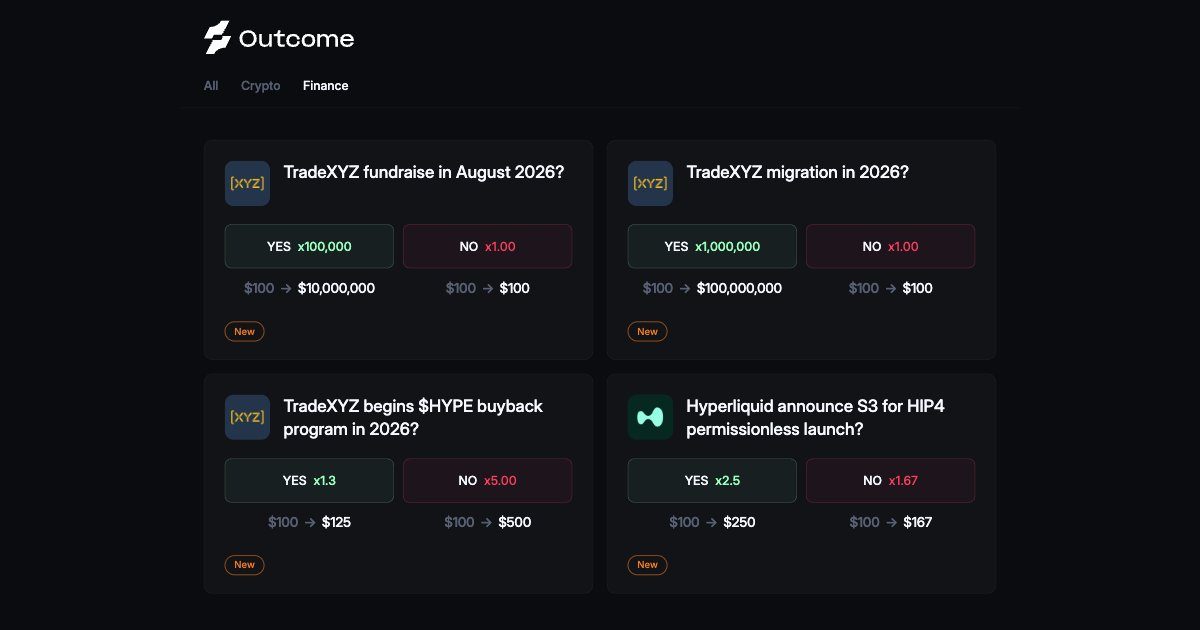1200x630 pixels.
Task: Choose NO x1.00 on fundraise market
Action: tap(488, 246)
